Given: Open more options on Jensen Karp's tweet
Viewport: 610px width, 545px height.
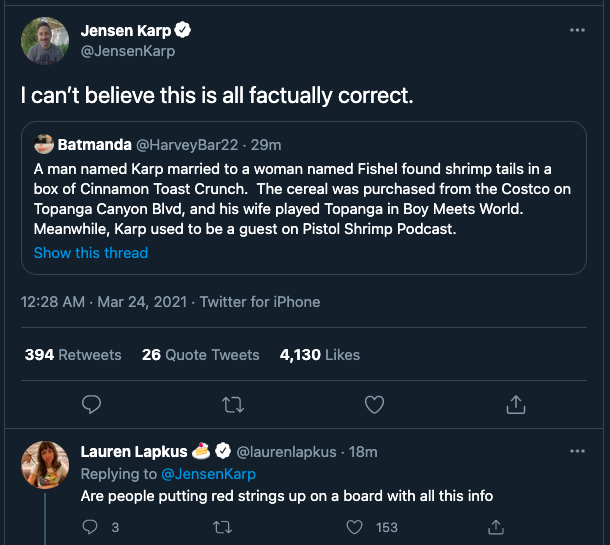Looking at the screenshot, I should pos(577,31).
